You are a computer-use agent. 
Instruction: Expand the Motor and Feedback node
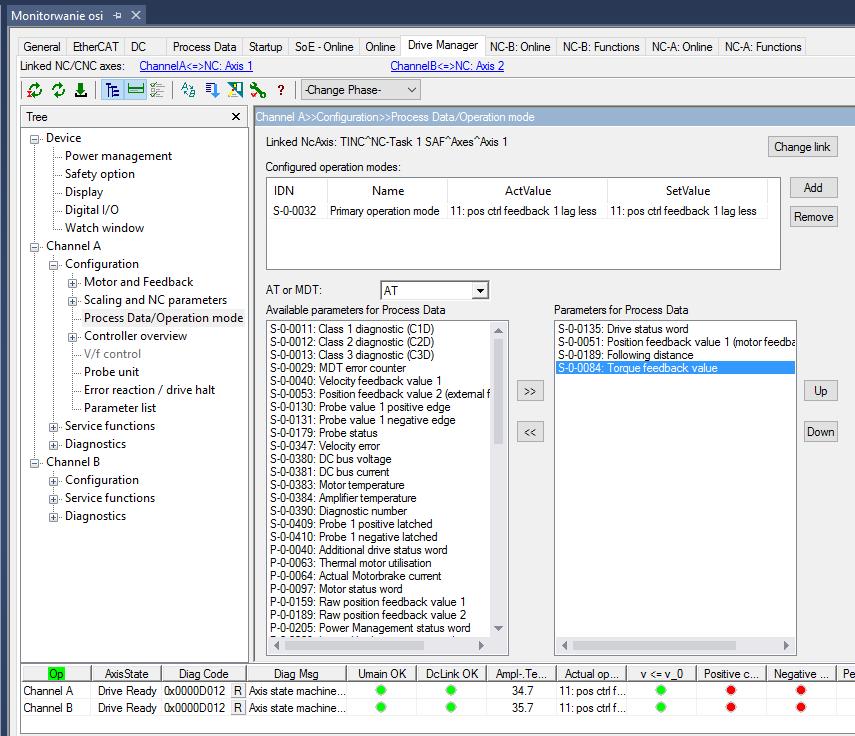tap(73, 283)
